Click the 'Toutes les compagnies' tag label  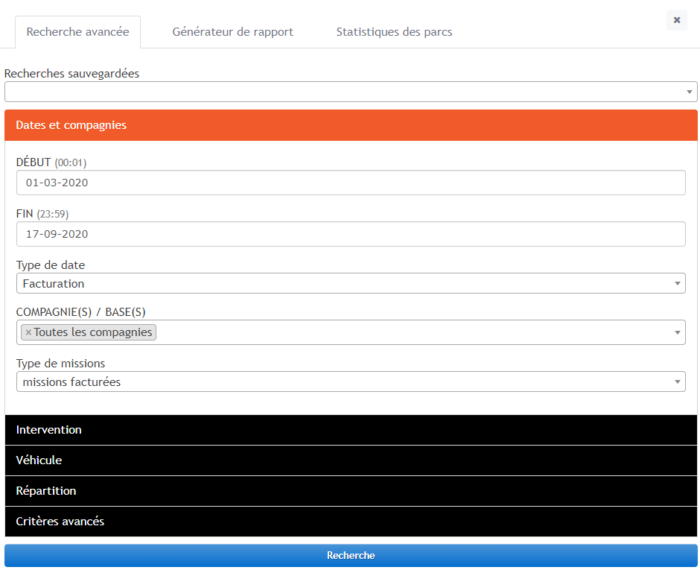[93, 332]
